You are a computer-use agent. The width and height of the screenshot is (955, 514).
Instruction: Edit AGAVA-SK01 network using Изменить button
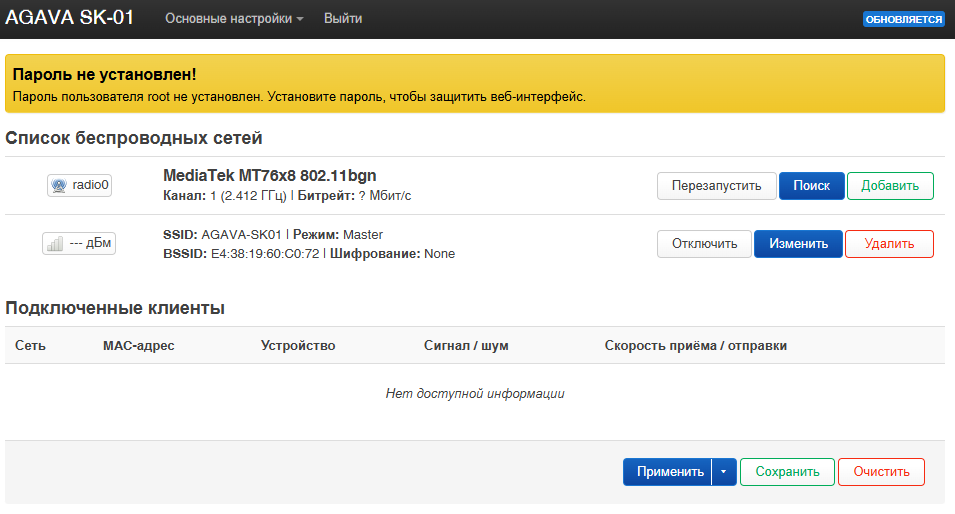point(798,244)
